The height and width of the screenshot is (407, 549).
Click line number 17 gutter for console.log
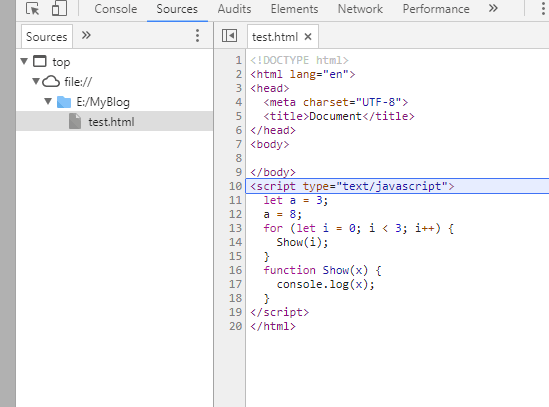coord(235,284)
